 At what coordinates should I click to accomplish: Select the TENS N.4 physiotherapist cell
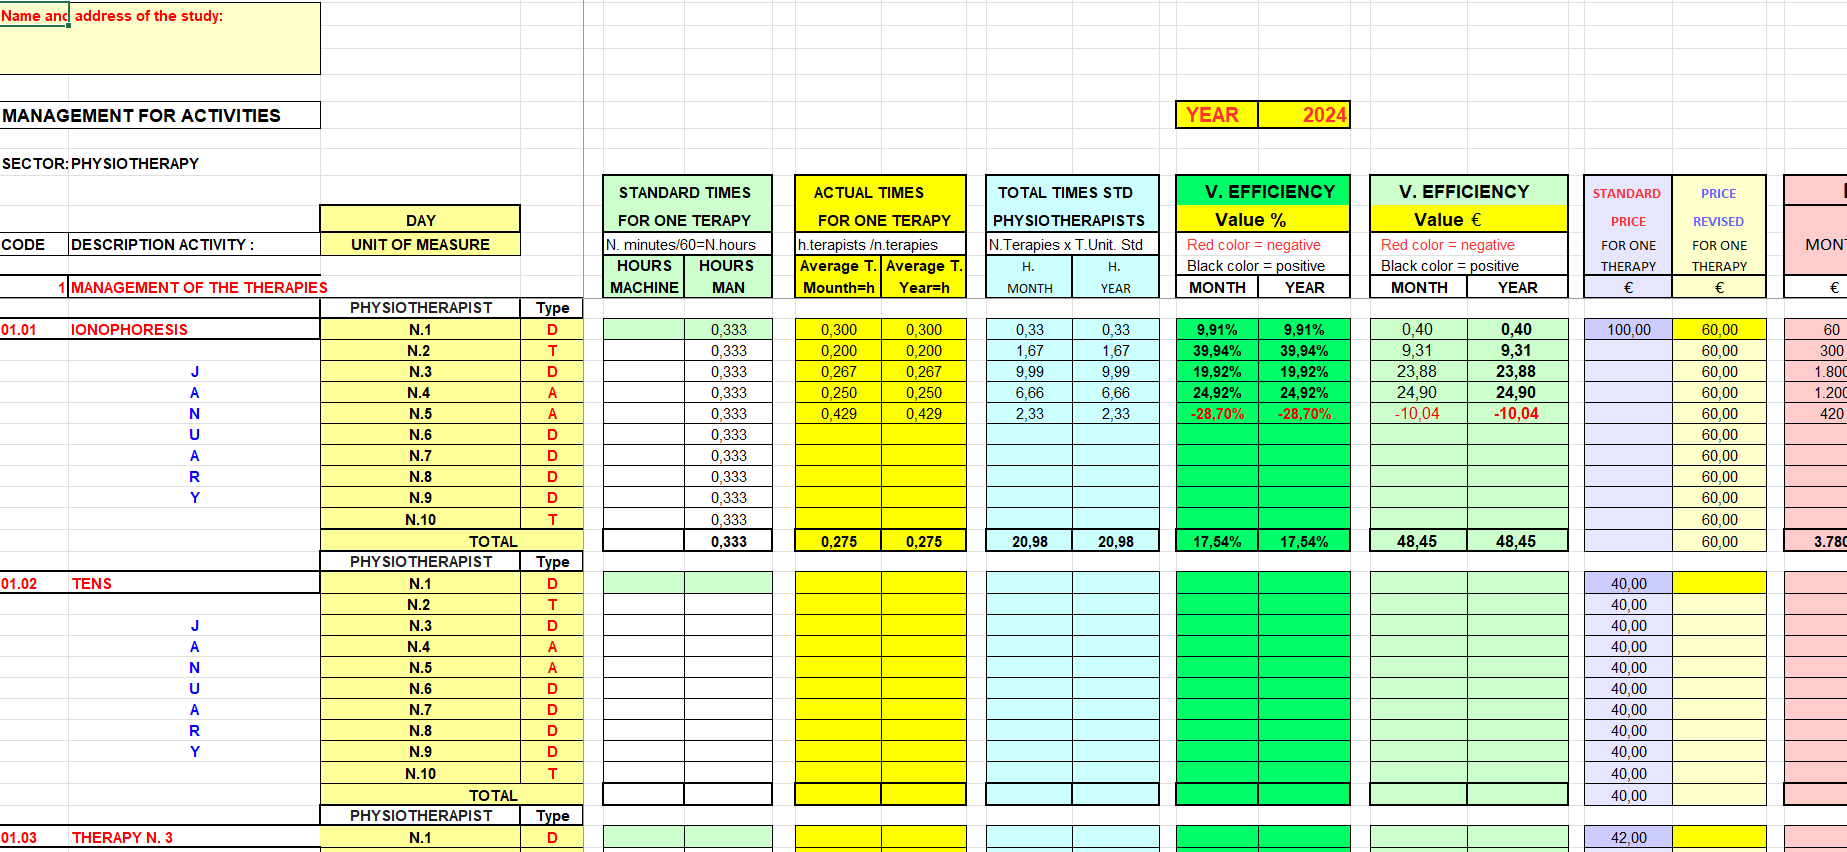[x=420, y=646]
